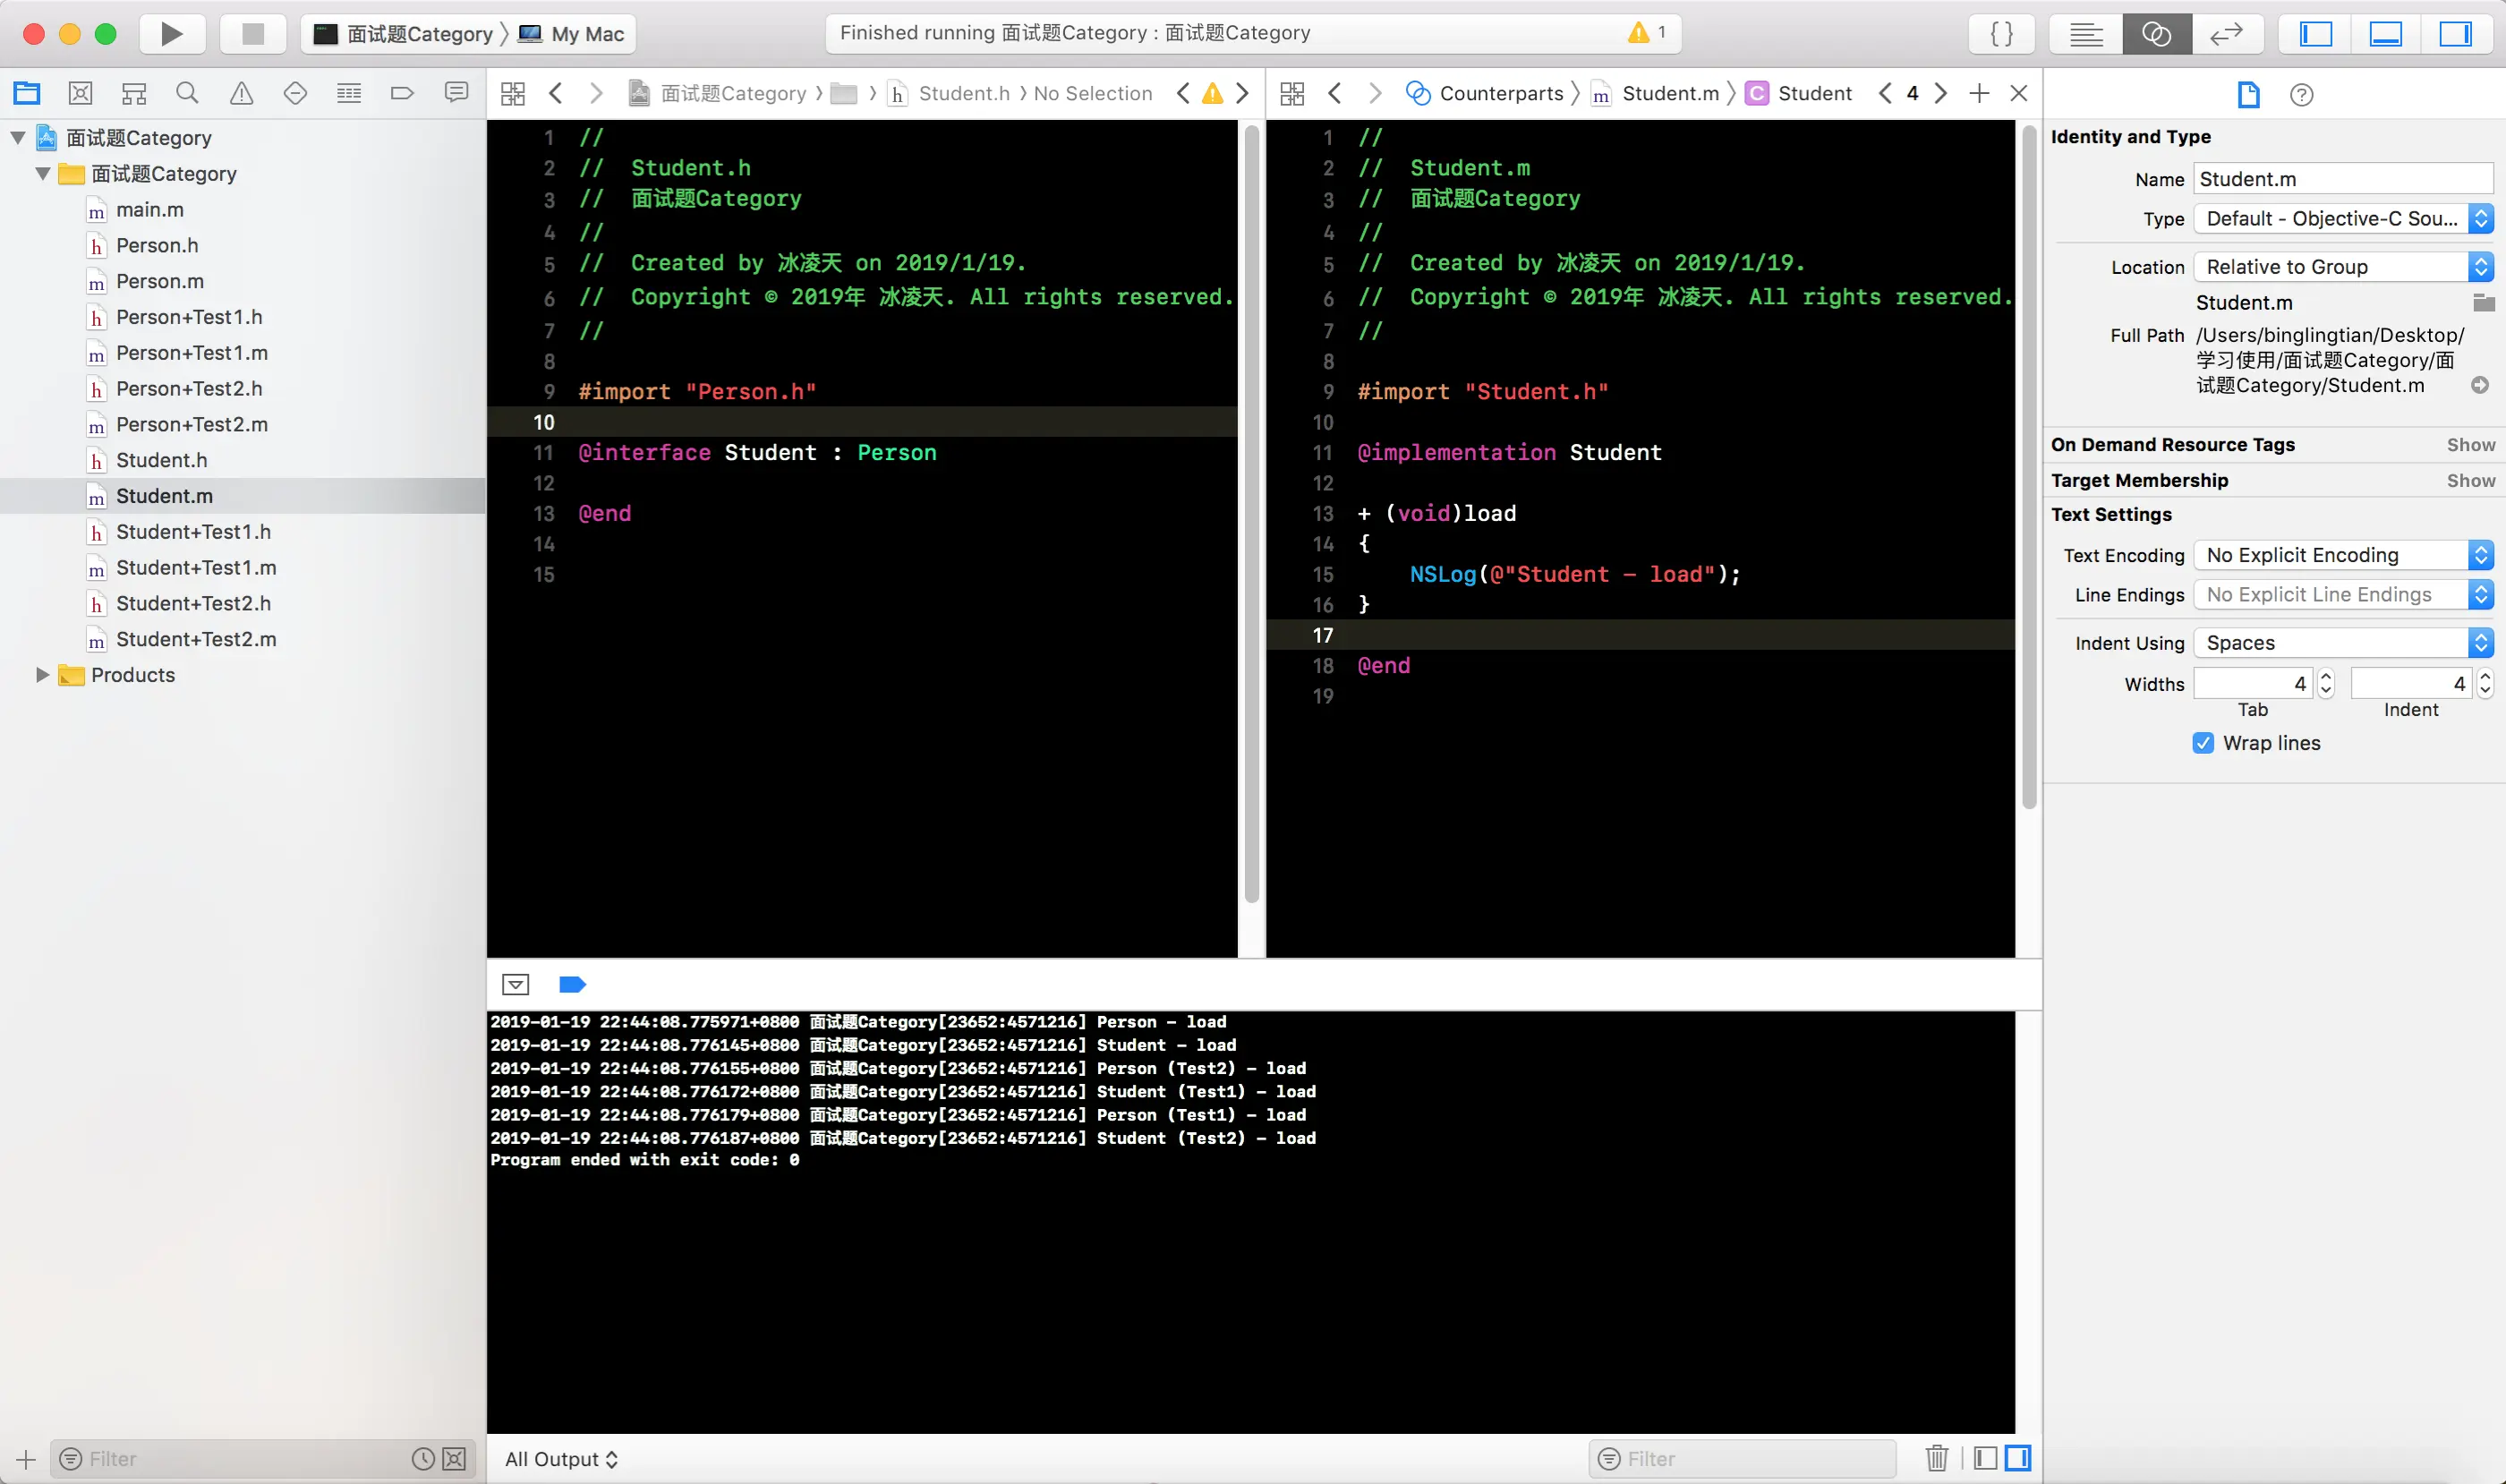Image resolution: width=2506 pixels, height=1484 pixels.
Task: Expand the Products folder
Action: tap(42, 675)
